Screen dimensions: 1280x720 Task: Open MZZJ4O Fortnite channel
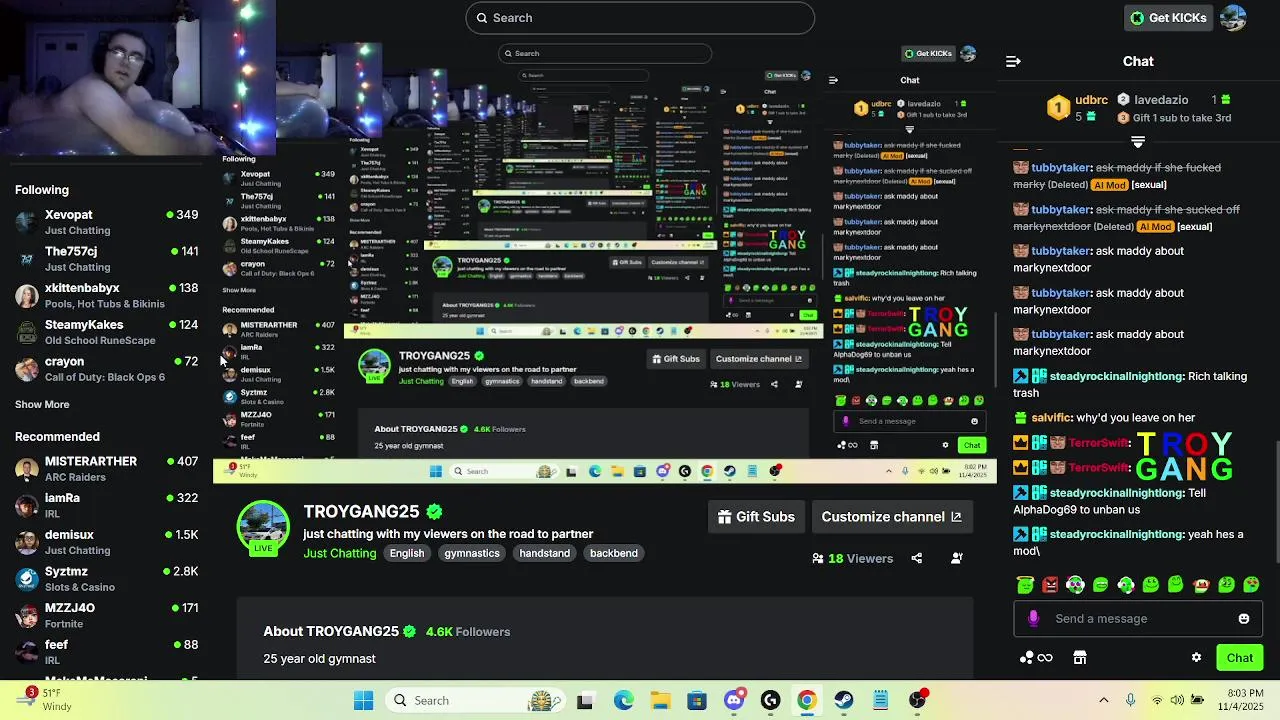pyautogui.click(x=106, y=615)
